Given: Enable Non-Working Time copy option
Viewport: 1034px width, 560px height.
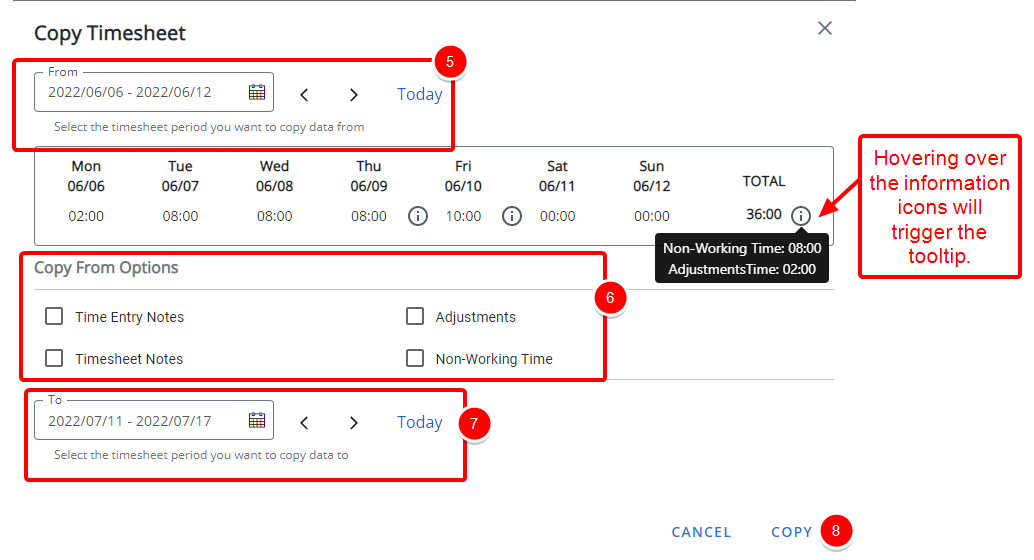Looking at the screenshot, I should point(415,358).
